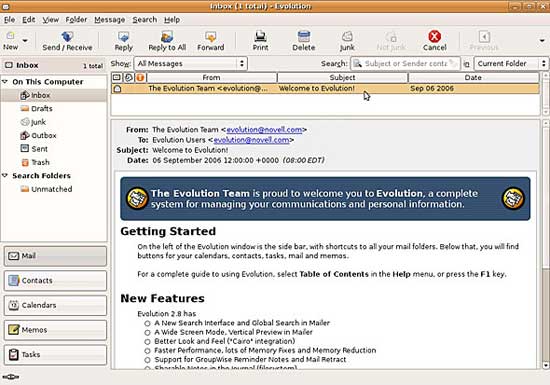Open the Edit menu
Screen dimensions: 550x385
[28, 20]
